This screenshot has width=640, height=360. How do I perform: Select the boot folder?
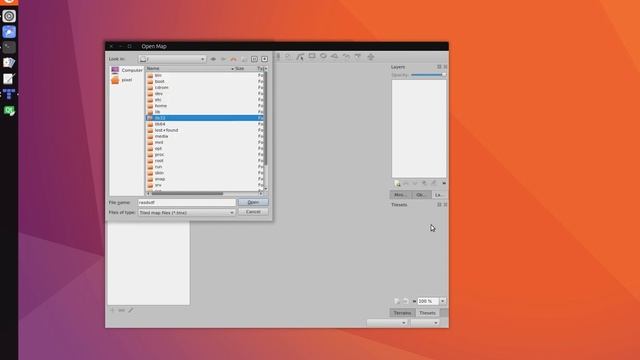click(x=204, y=81)
